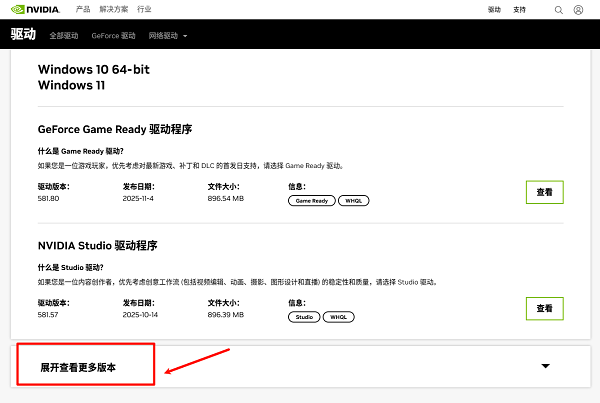Click the 驱动 page title in black bar
This screenshot has height=403, width=600.
[x=23, y=34]
